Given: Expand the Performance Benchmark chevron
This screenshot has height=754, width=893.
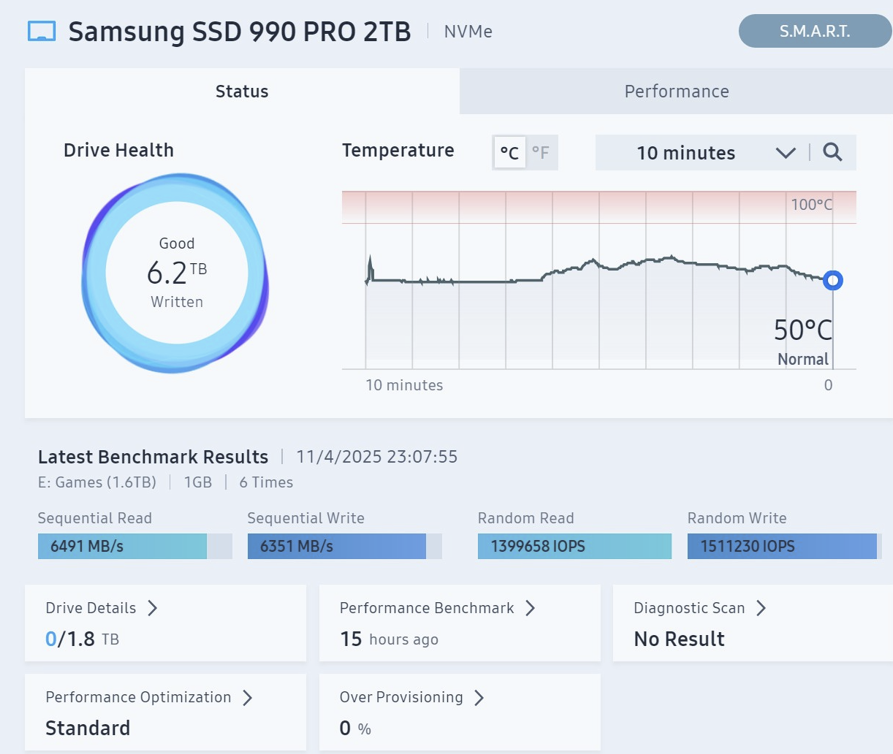Looking at the screenshot, I should [530, 608].
